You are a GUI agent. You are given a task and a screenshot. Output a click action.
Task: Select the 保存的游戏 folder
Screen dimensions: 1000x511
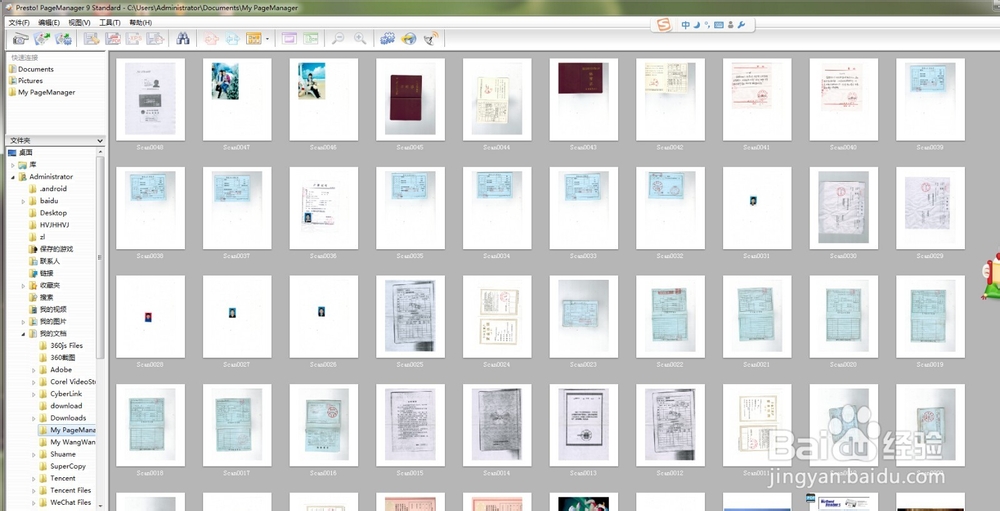coord(50,249)
